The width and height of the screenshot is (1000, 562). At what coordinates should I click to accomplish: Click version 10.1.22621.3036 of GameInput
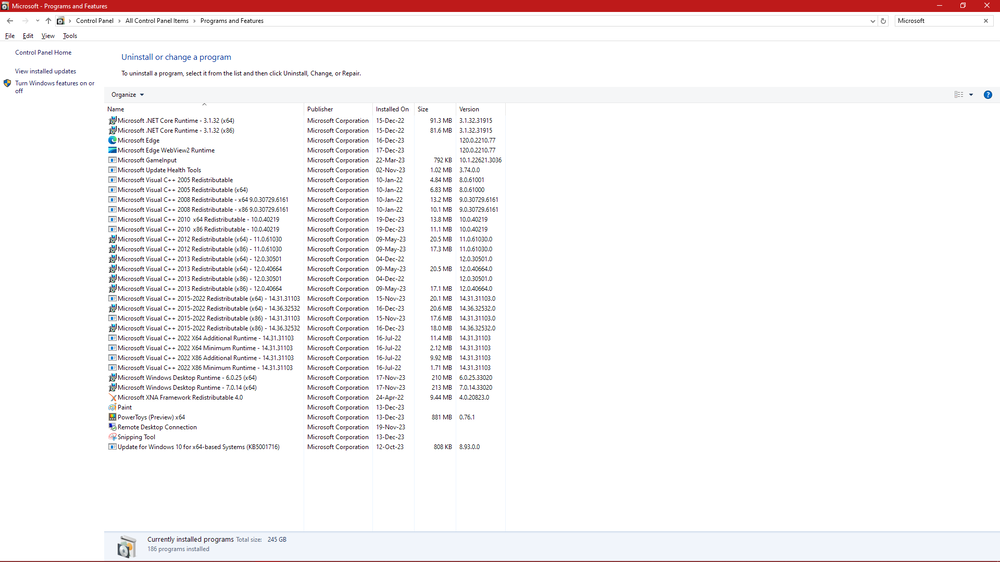point(480,160)
